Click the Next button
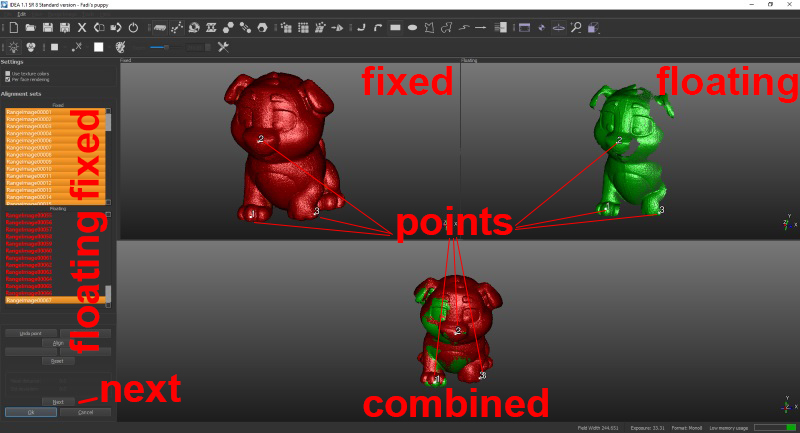This screenshot has width=800, height=433. (58, 402)
